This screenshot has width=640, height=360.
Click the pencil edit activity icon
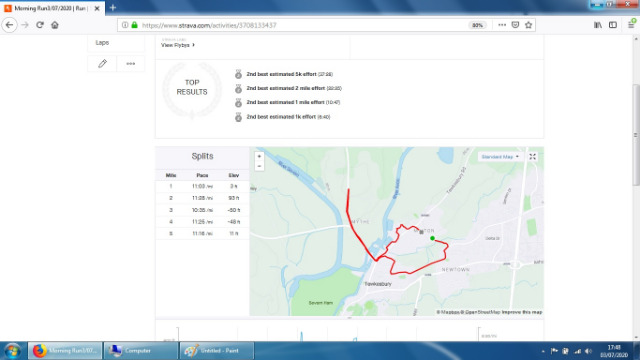[x=102, y=64]
